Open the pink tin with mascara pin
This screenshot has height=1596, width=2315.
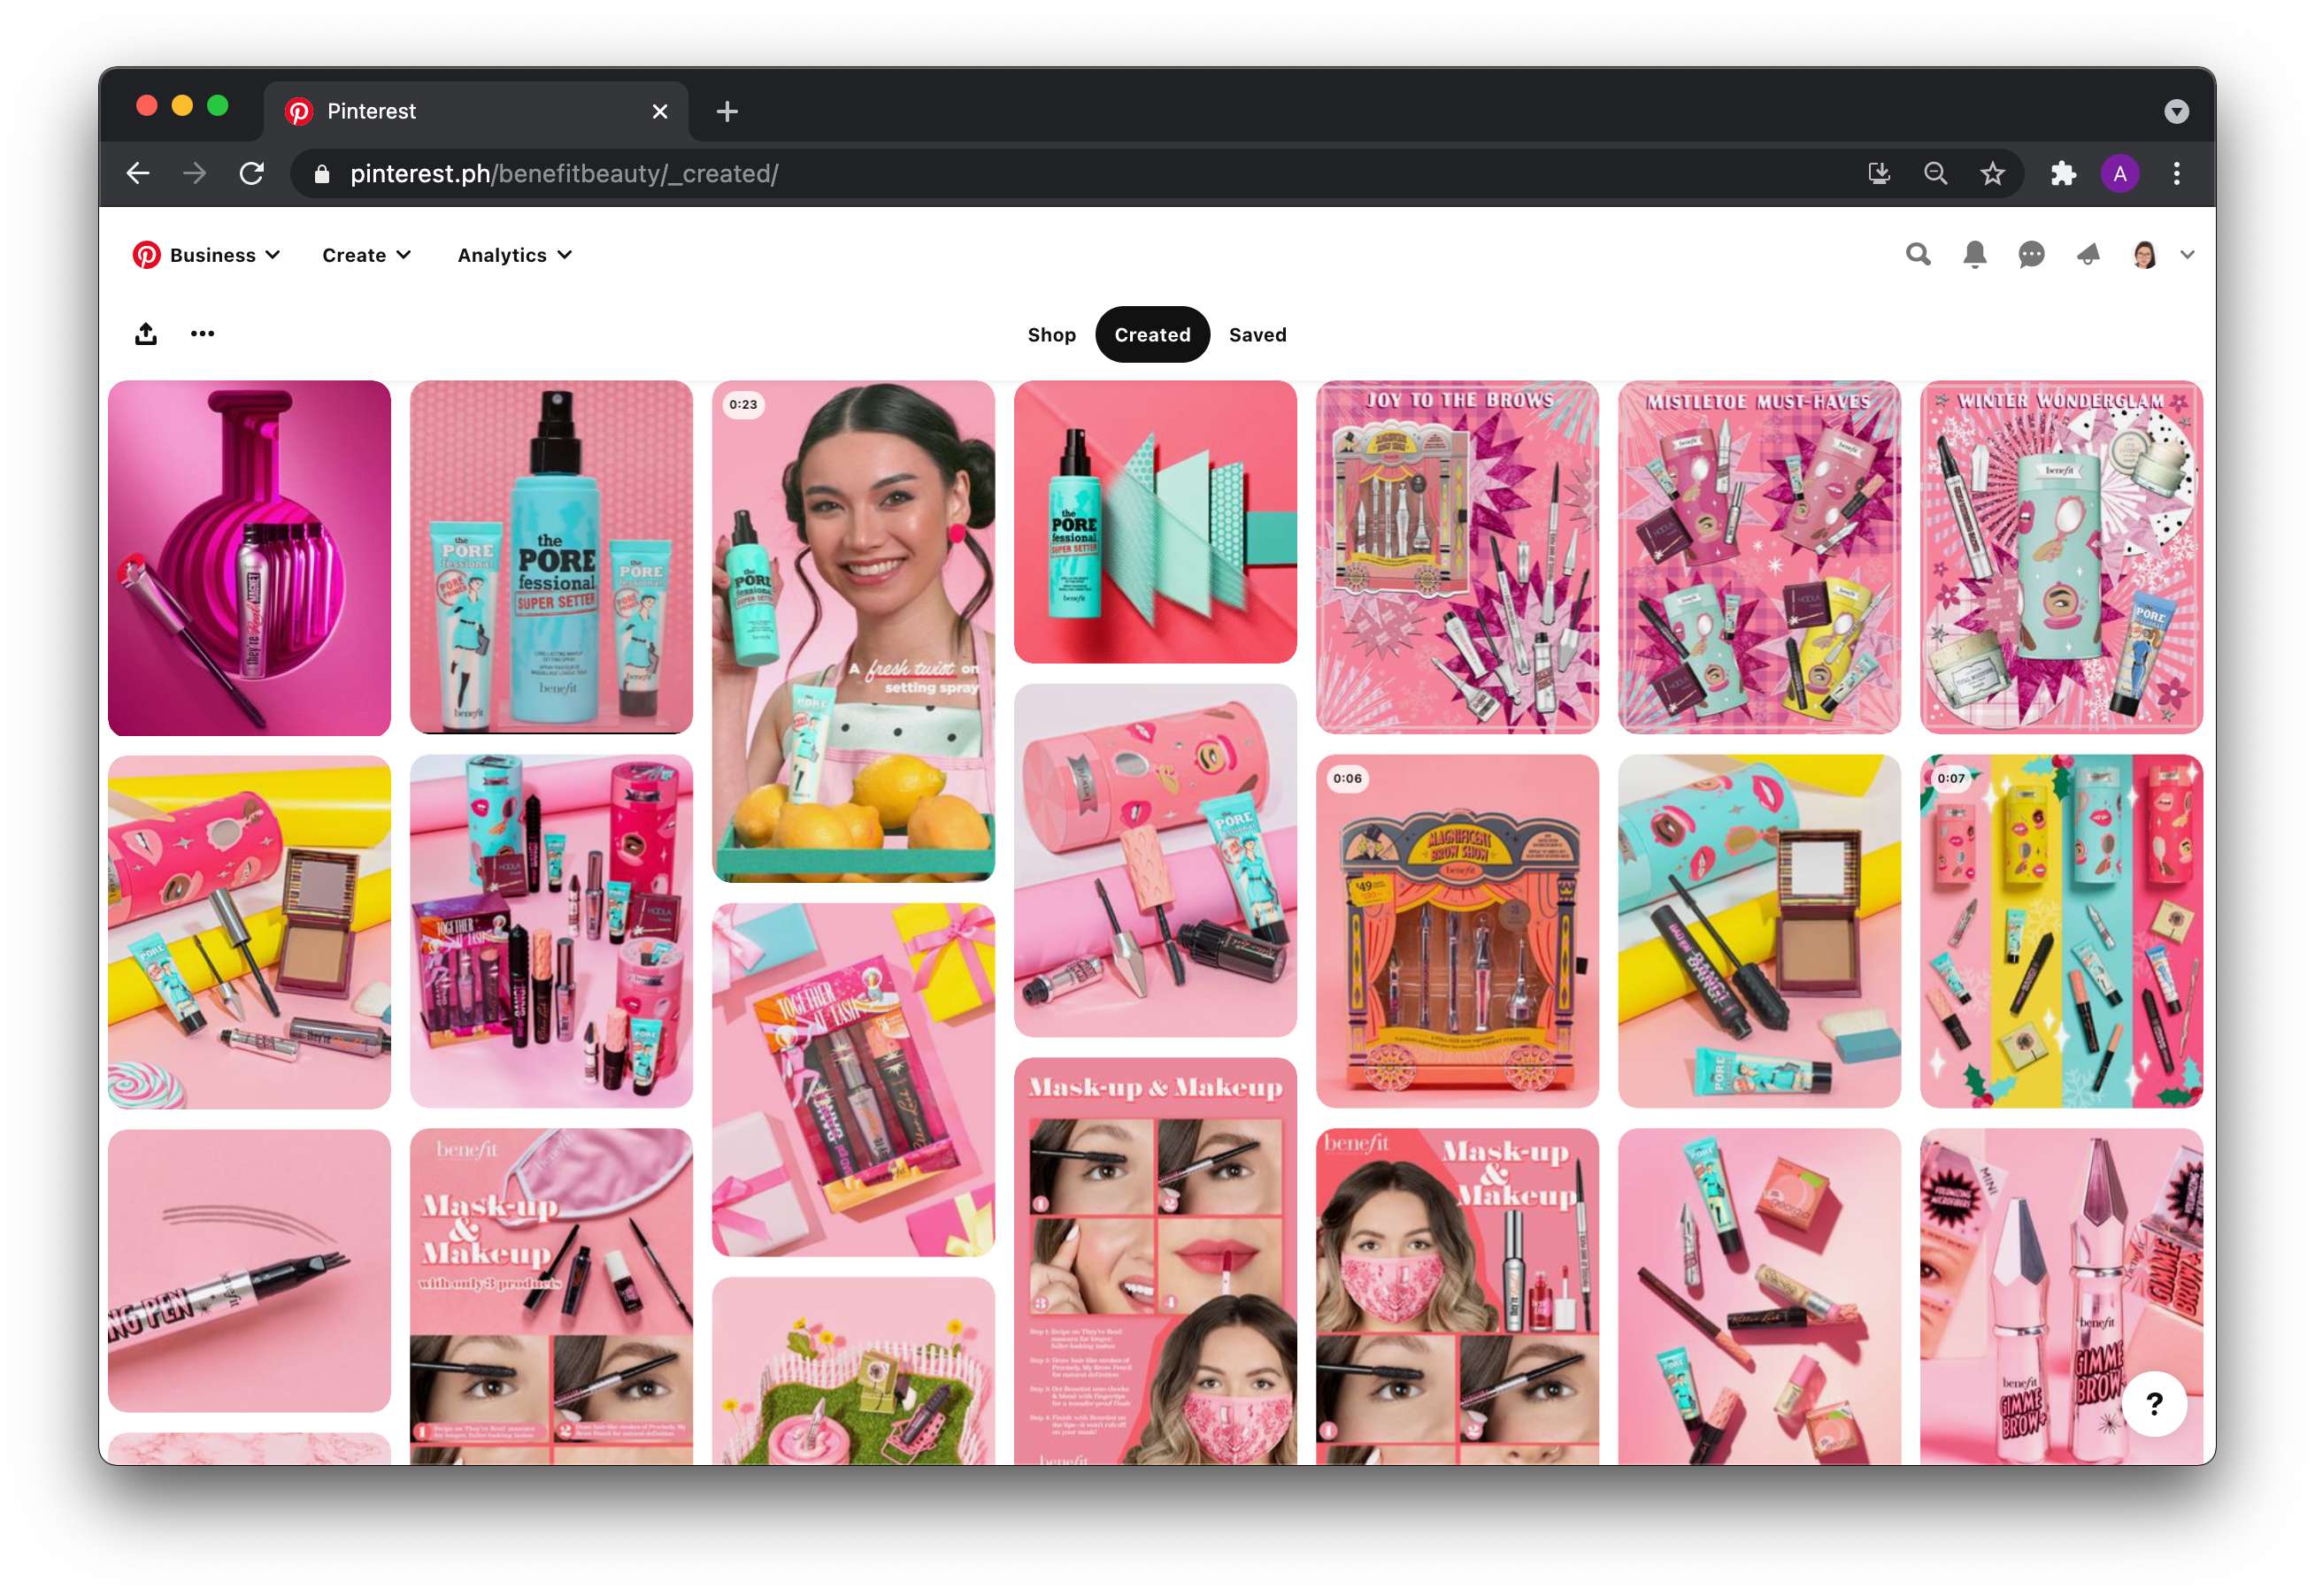(1155, 860)
